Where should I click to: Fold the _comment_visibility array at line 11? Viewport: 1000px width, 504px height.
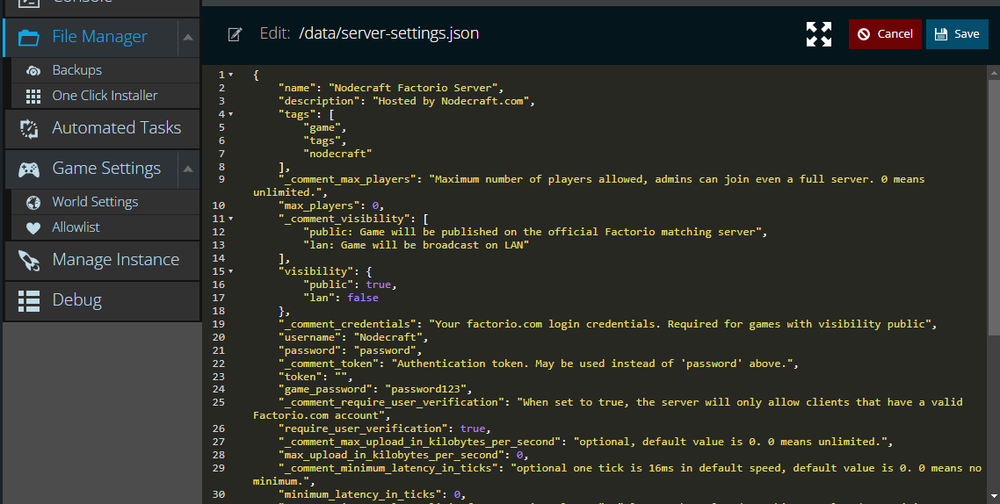(232, 218)
